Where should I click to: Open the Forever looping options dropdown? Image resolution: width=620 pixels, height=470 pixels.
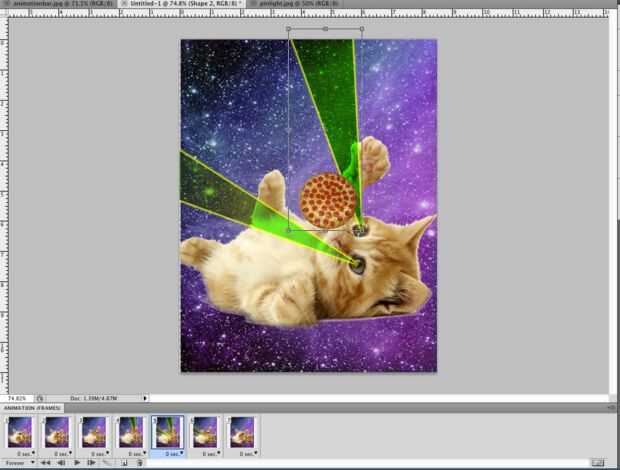[x=19, y=462]
